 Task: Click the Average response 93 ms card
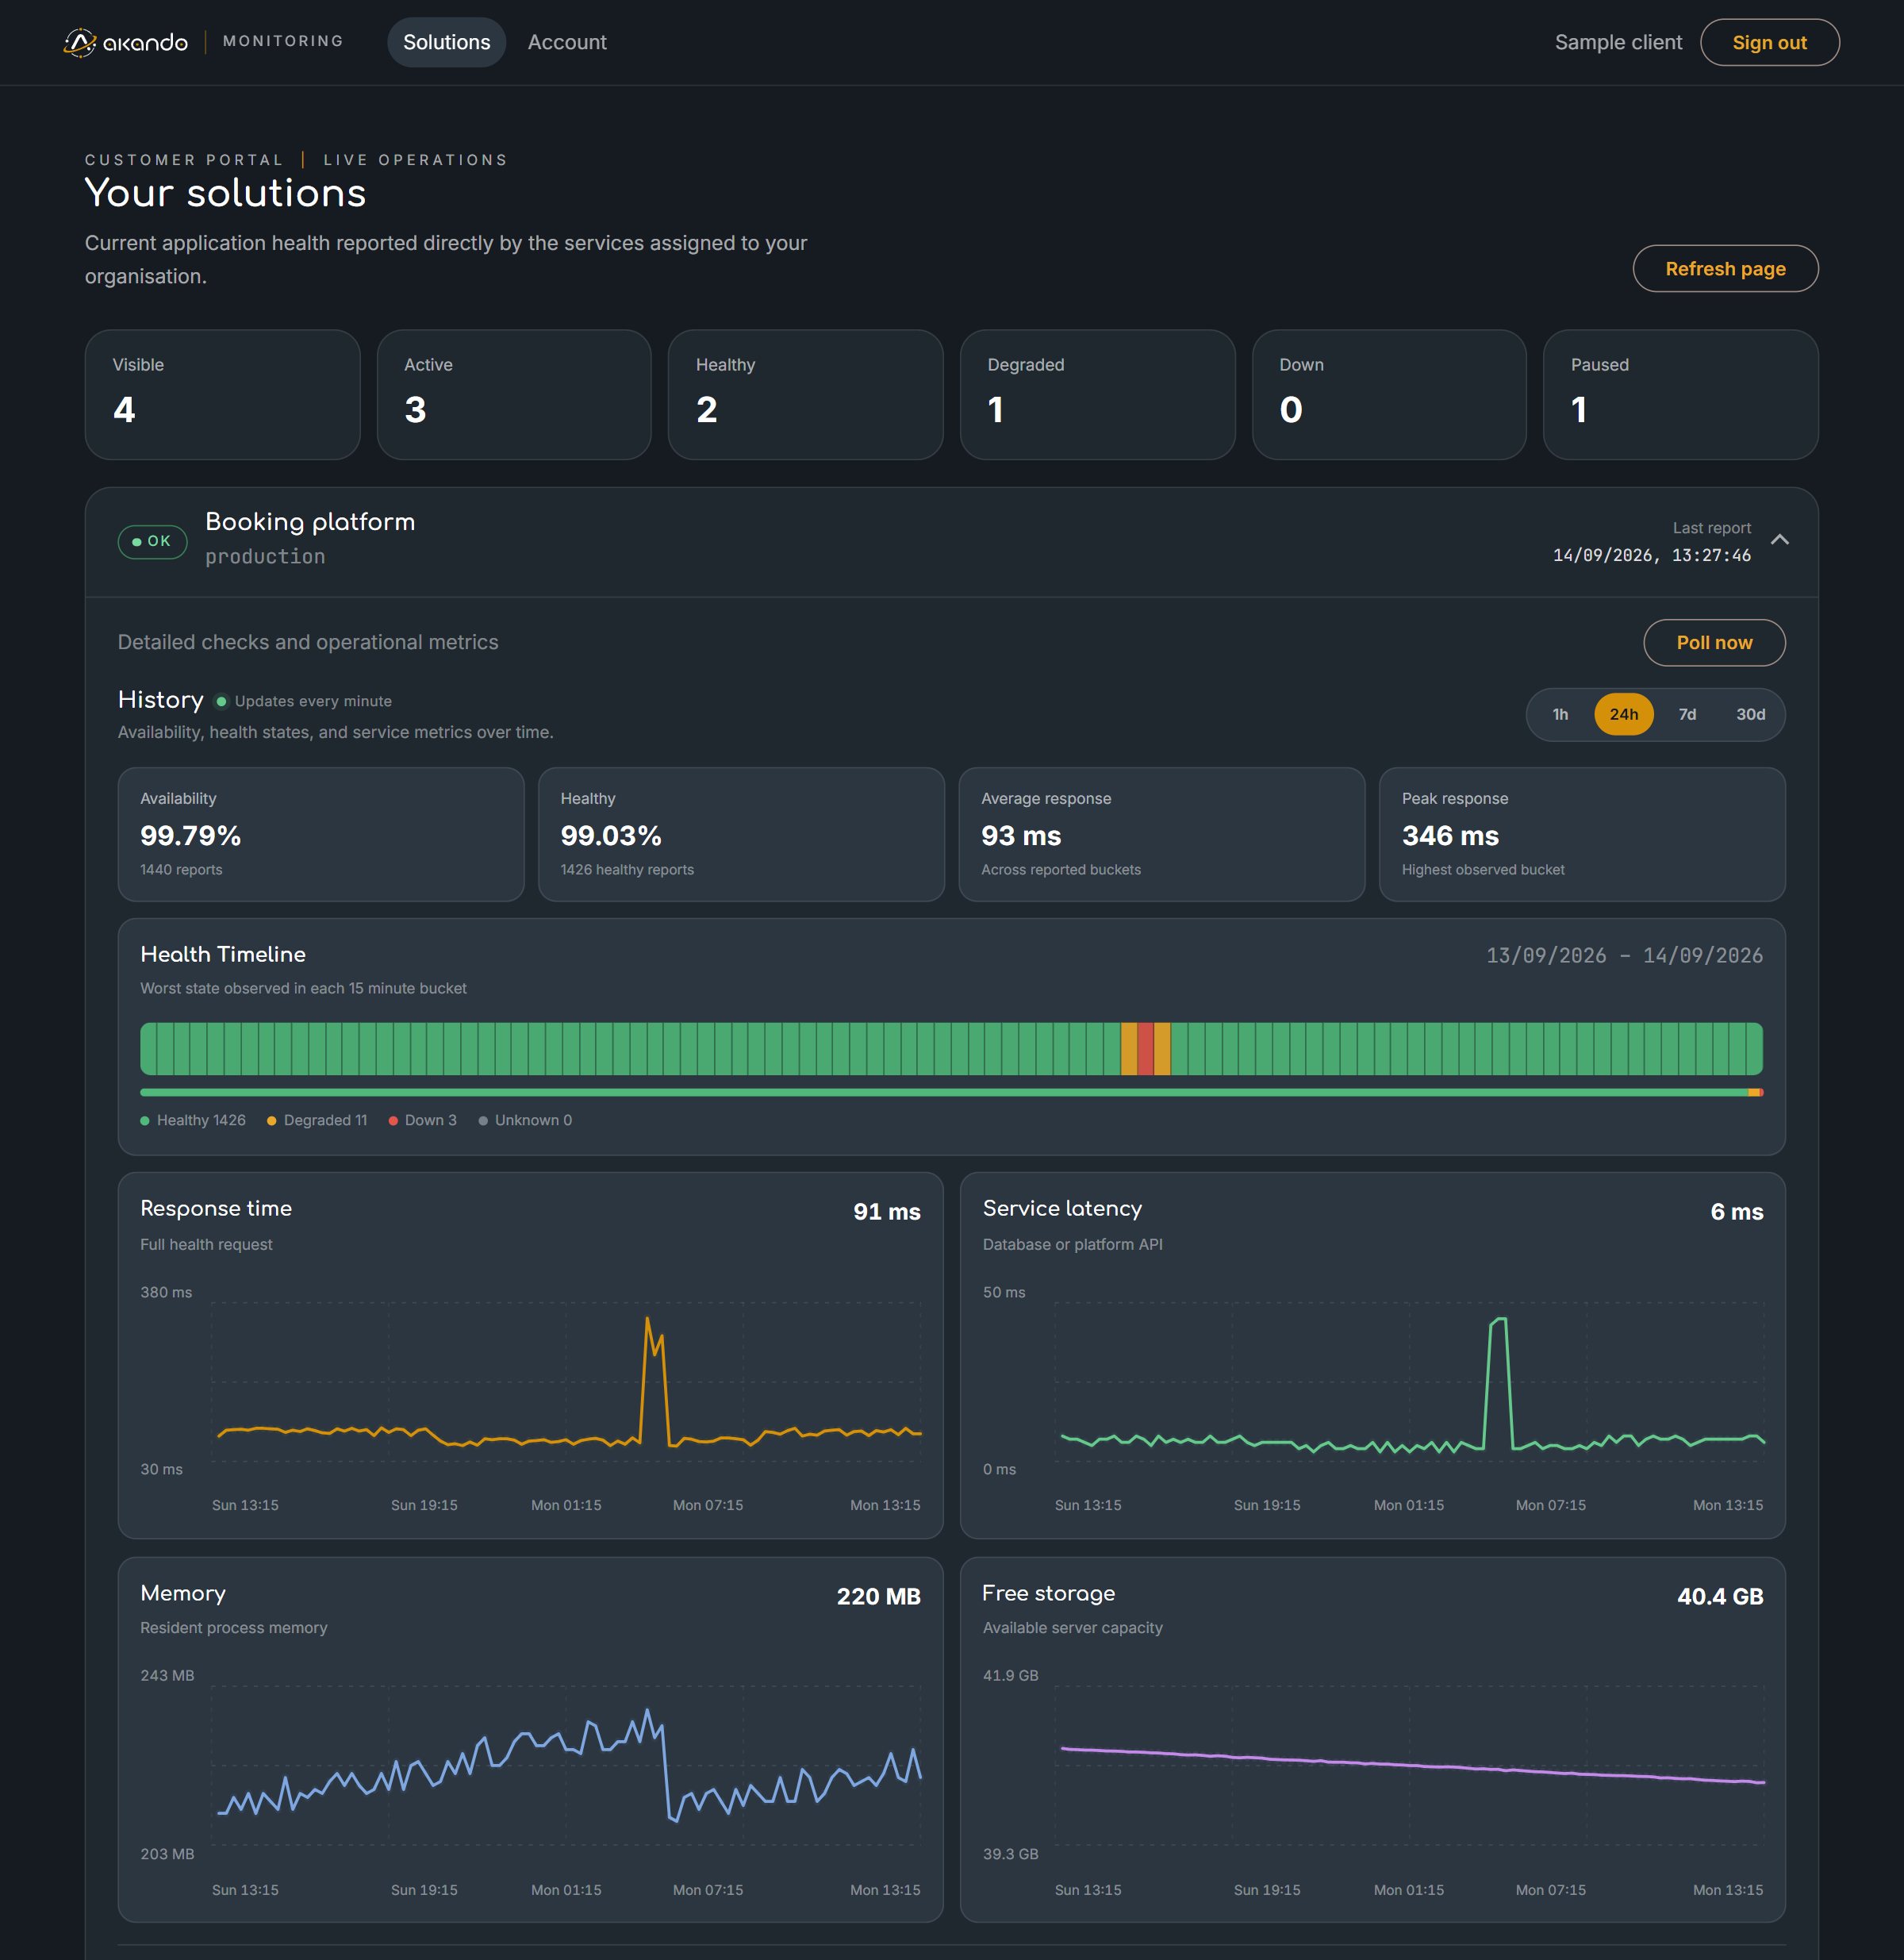pos(1162,834)
